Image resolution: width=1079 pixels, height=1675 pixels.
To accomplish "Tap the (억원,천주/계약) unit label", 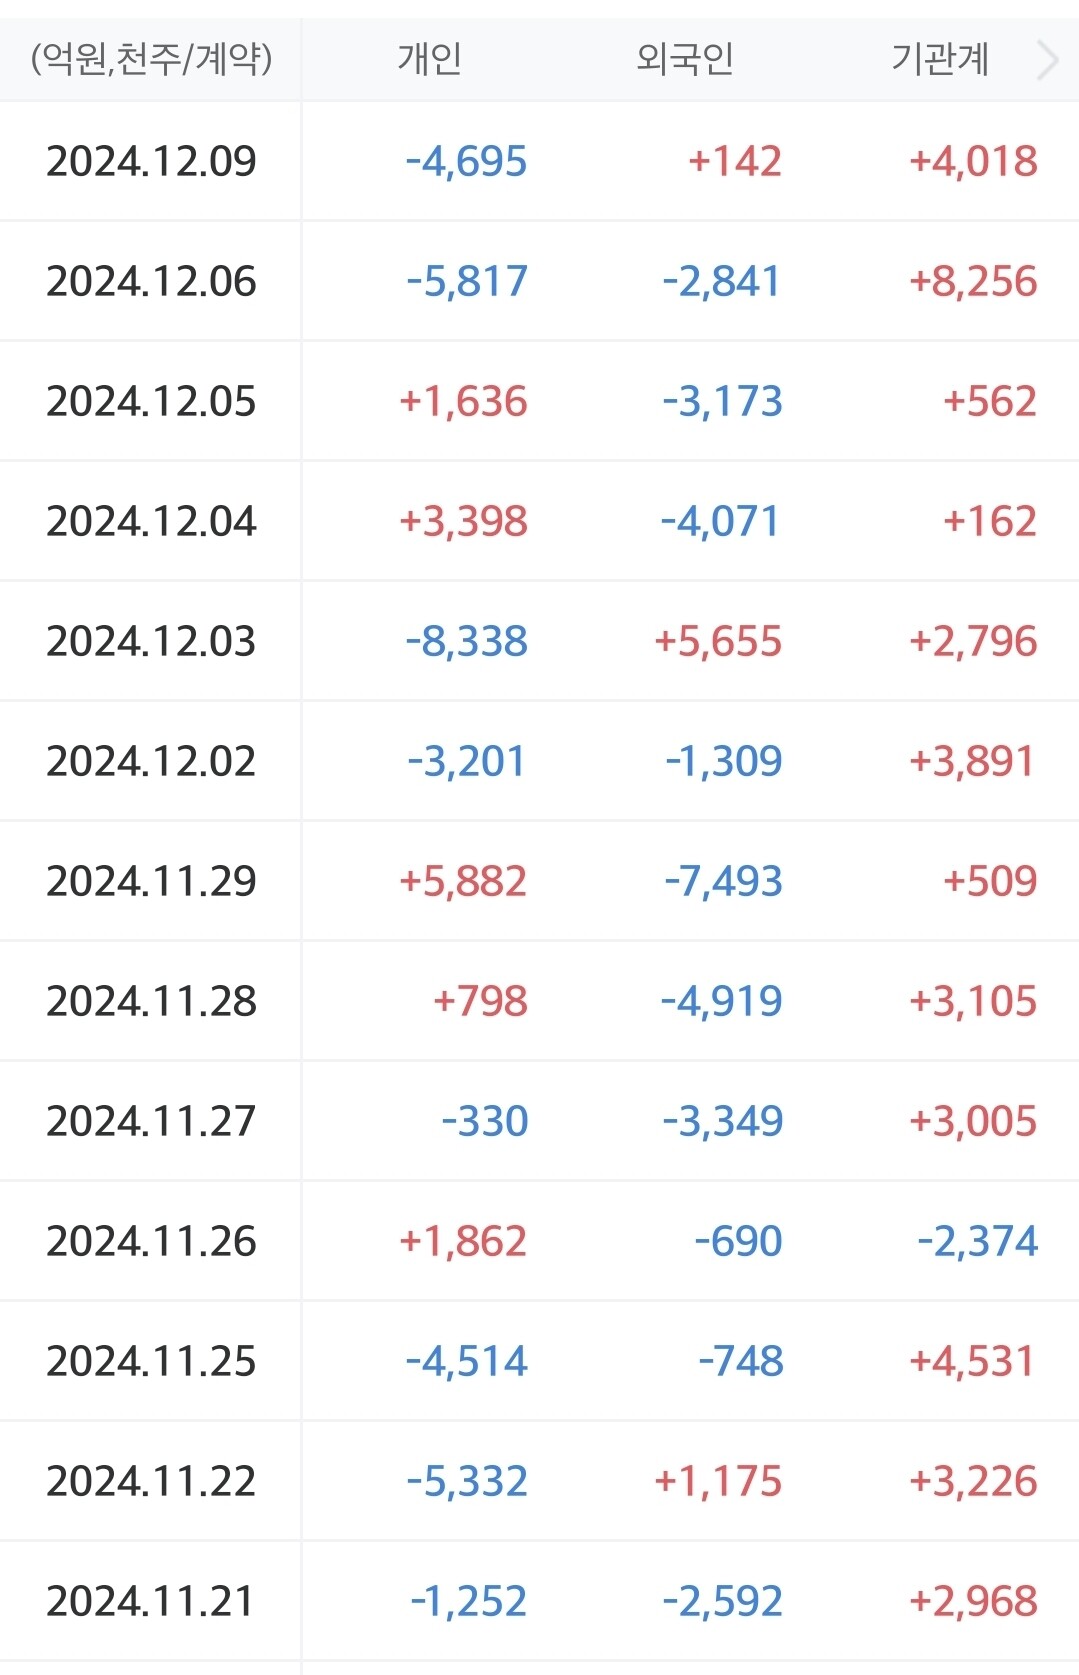I will [x=151, y=60].
